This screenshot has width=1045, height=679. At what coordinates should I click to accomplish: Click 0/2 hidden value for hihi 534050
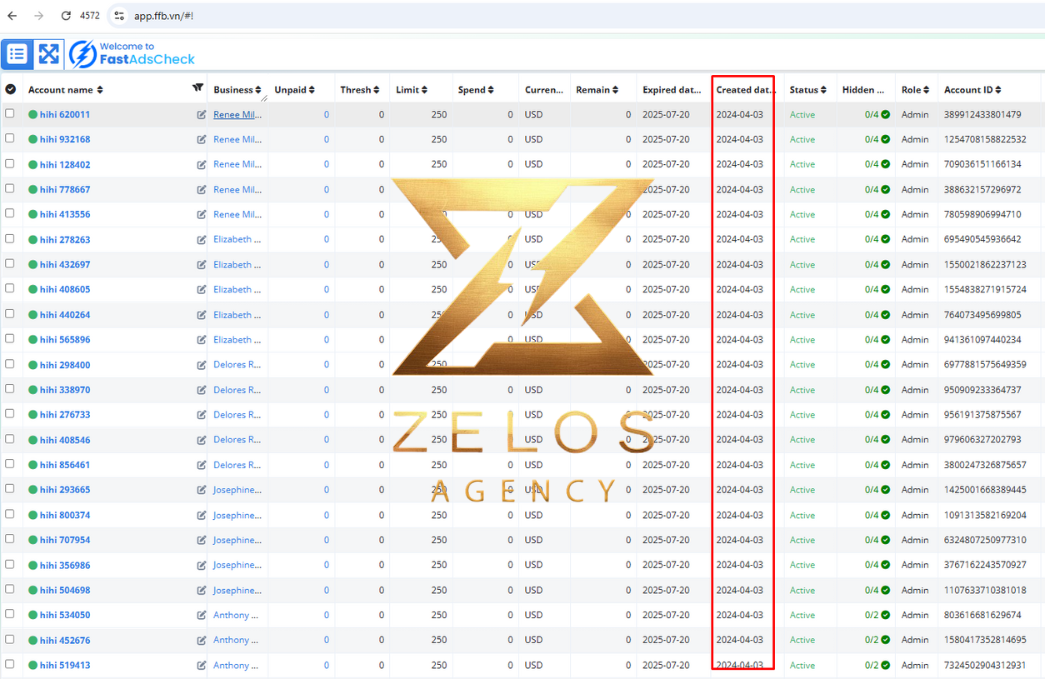[872, 615]
